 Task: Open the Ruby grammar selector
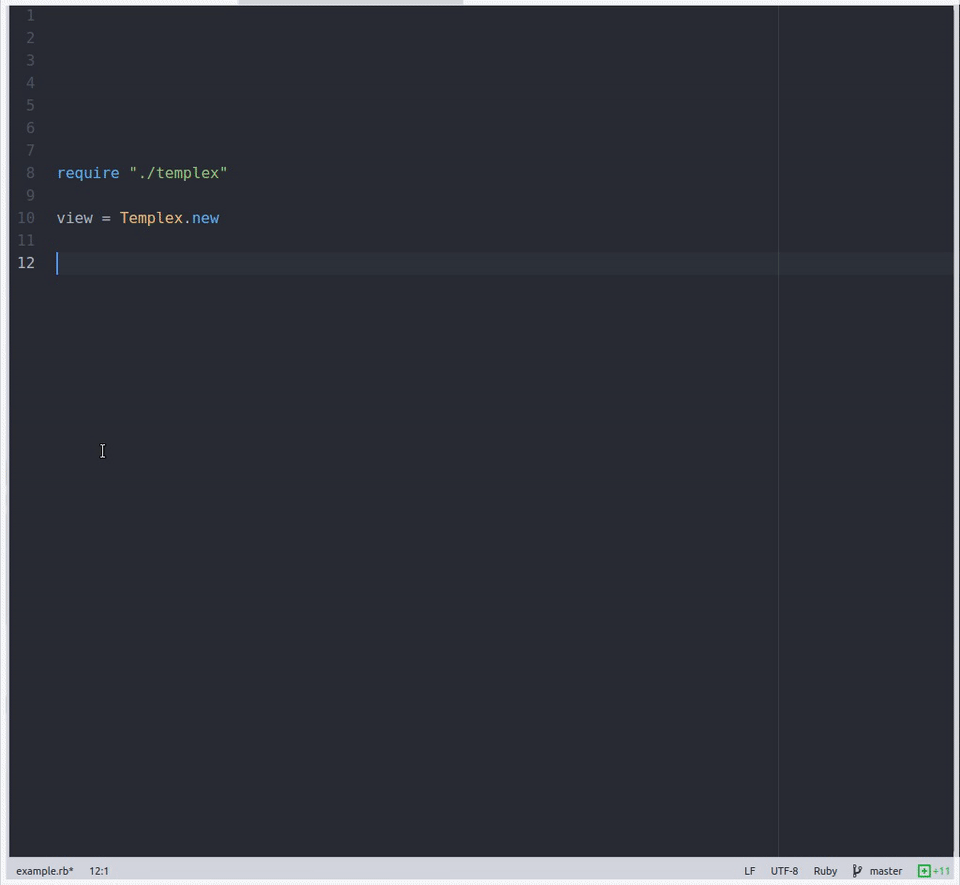click(825, 871)
